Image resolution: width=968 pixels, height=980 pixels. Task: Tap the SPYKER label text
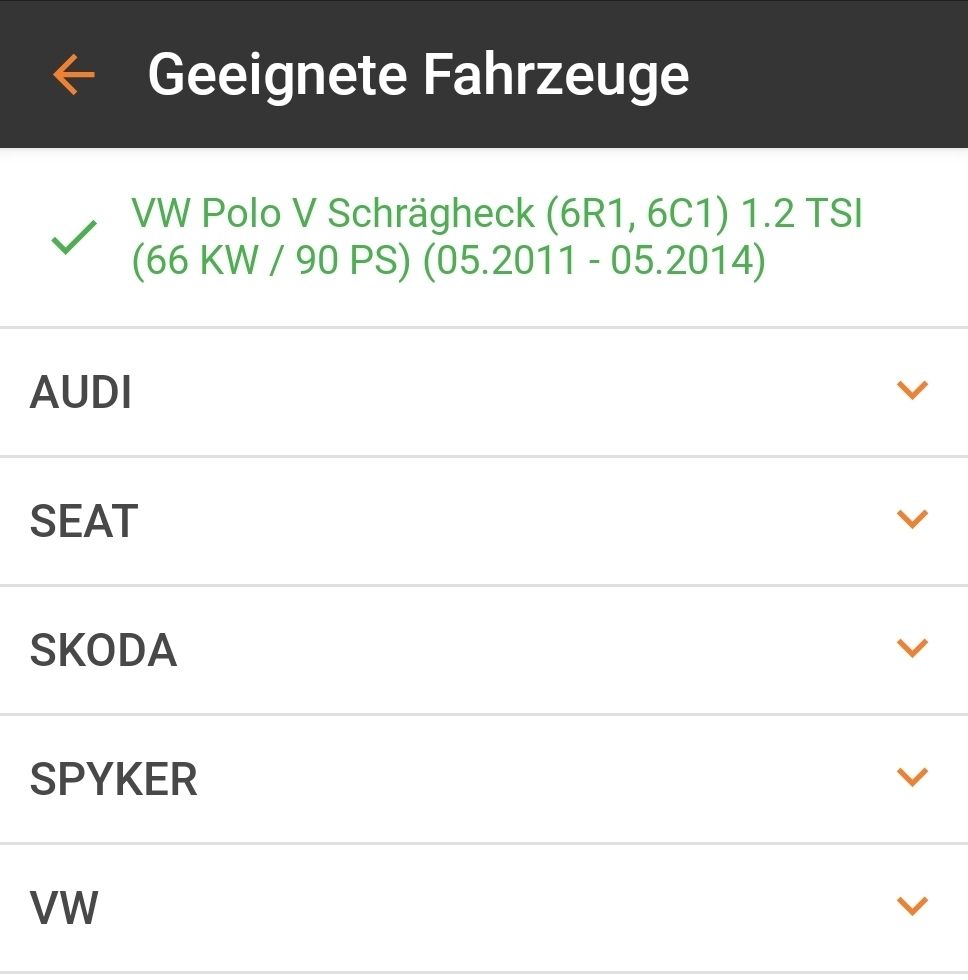pyautogui.click(x=114, y=779)
